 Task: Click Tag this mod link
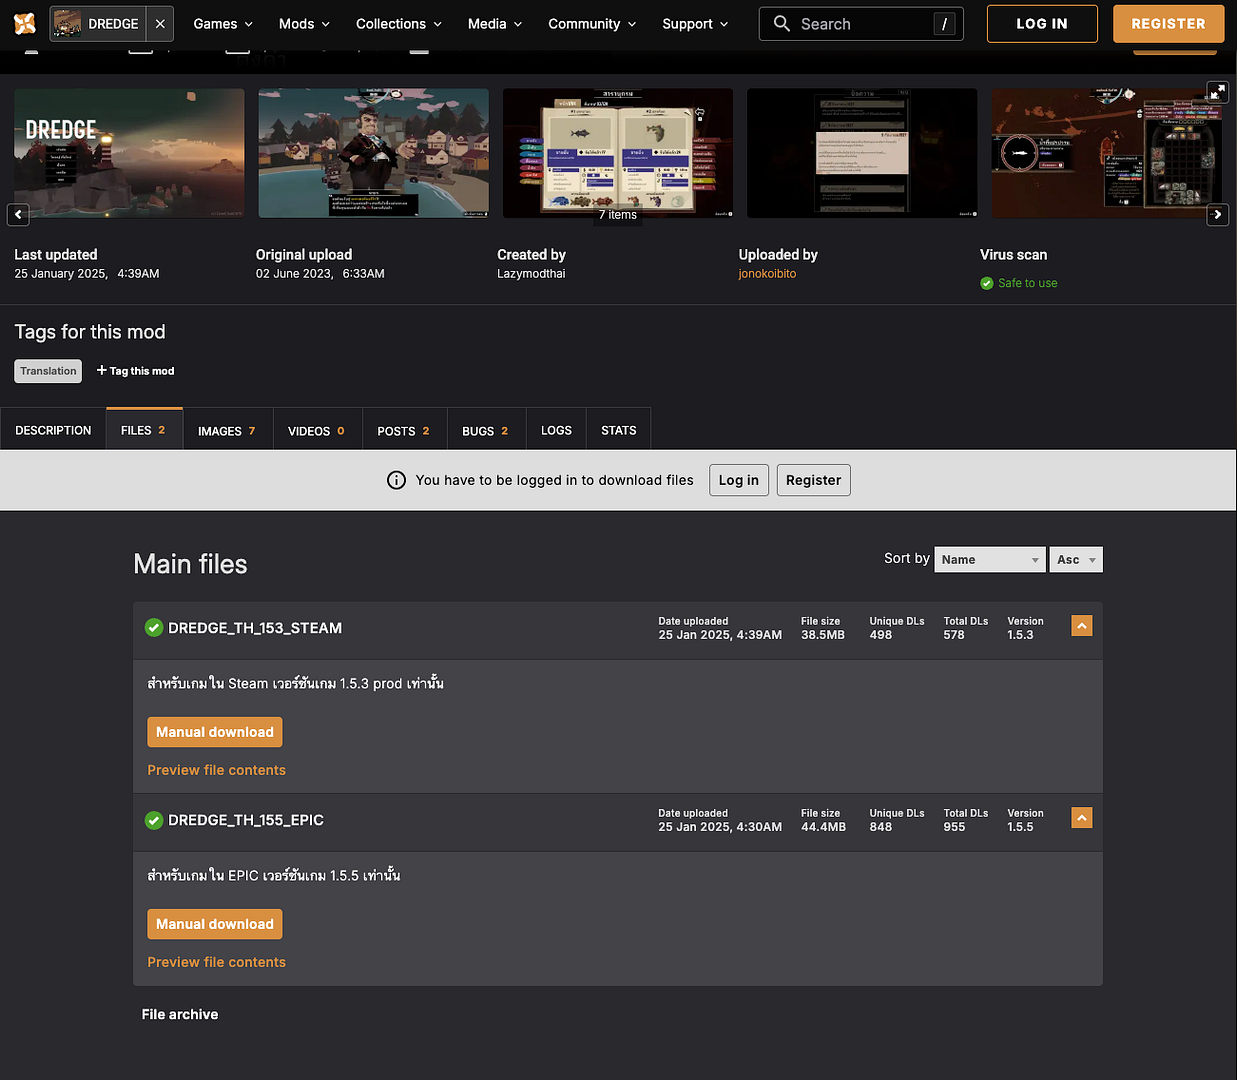pyautogui.click(x=135, y=371)
